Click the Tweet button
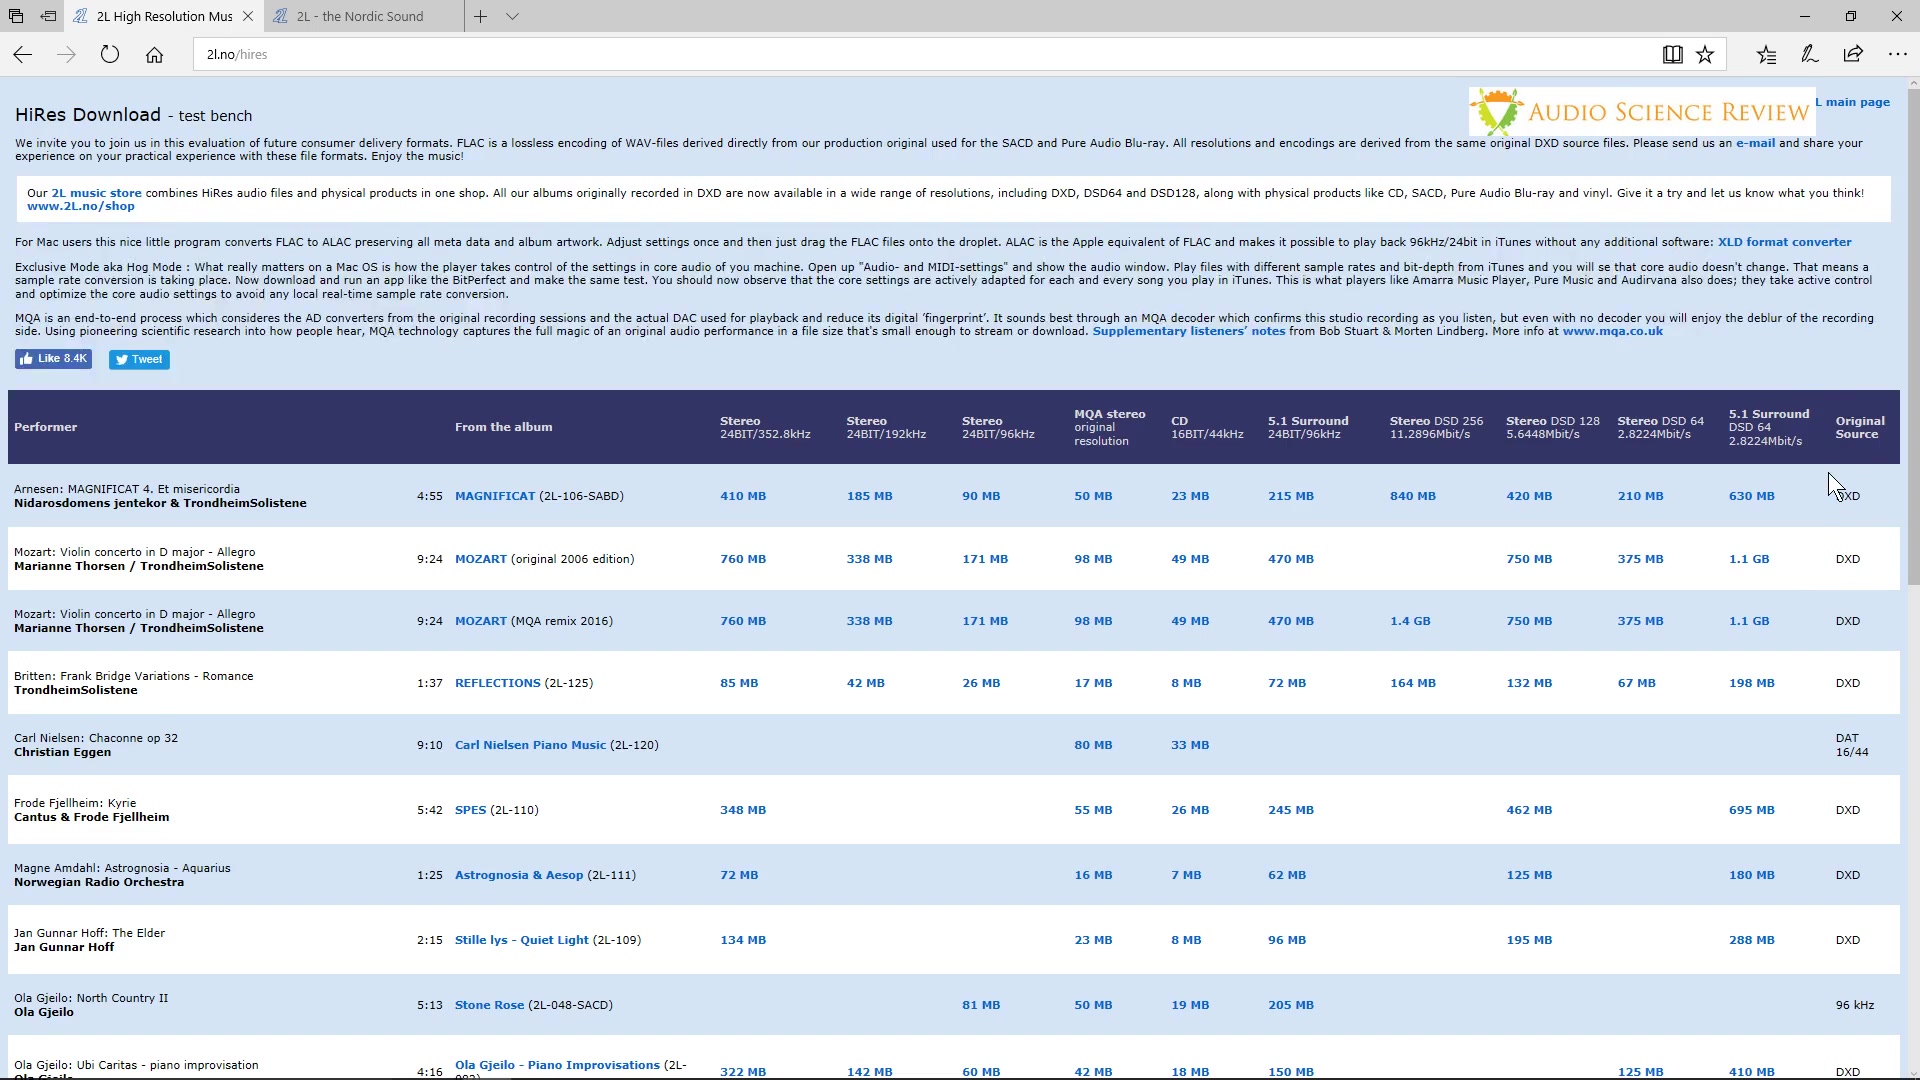This screenshot has width=1920, height=1080. (138, 359)
